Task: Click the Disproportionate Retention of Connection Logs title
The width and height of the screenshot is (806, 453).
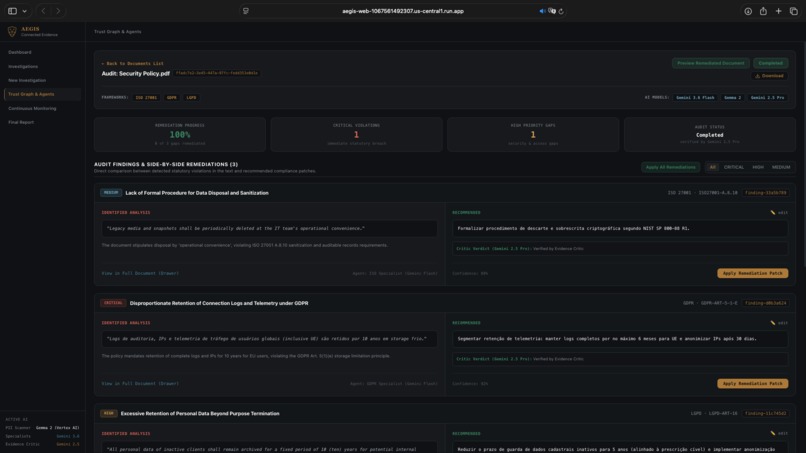Action: coord(219,303)
